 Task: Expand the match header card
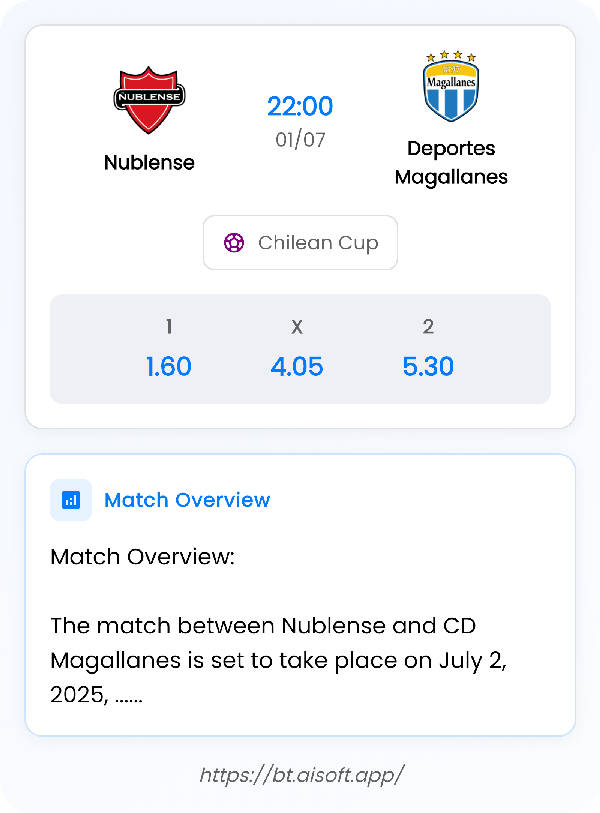(x=300, y=220)
